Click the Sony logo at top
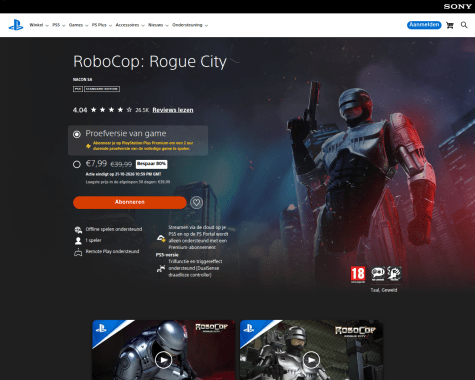 click(457, 6)
